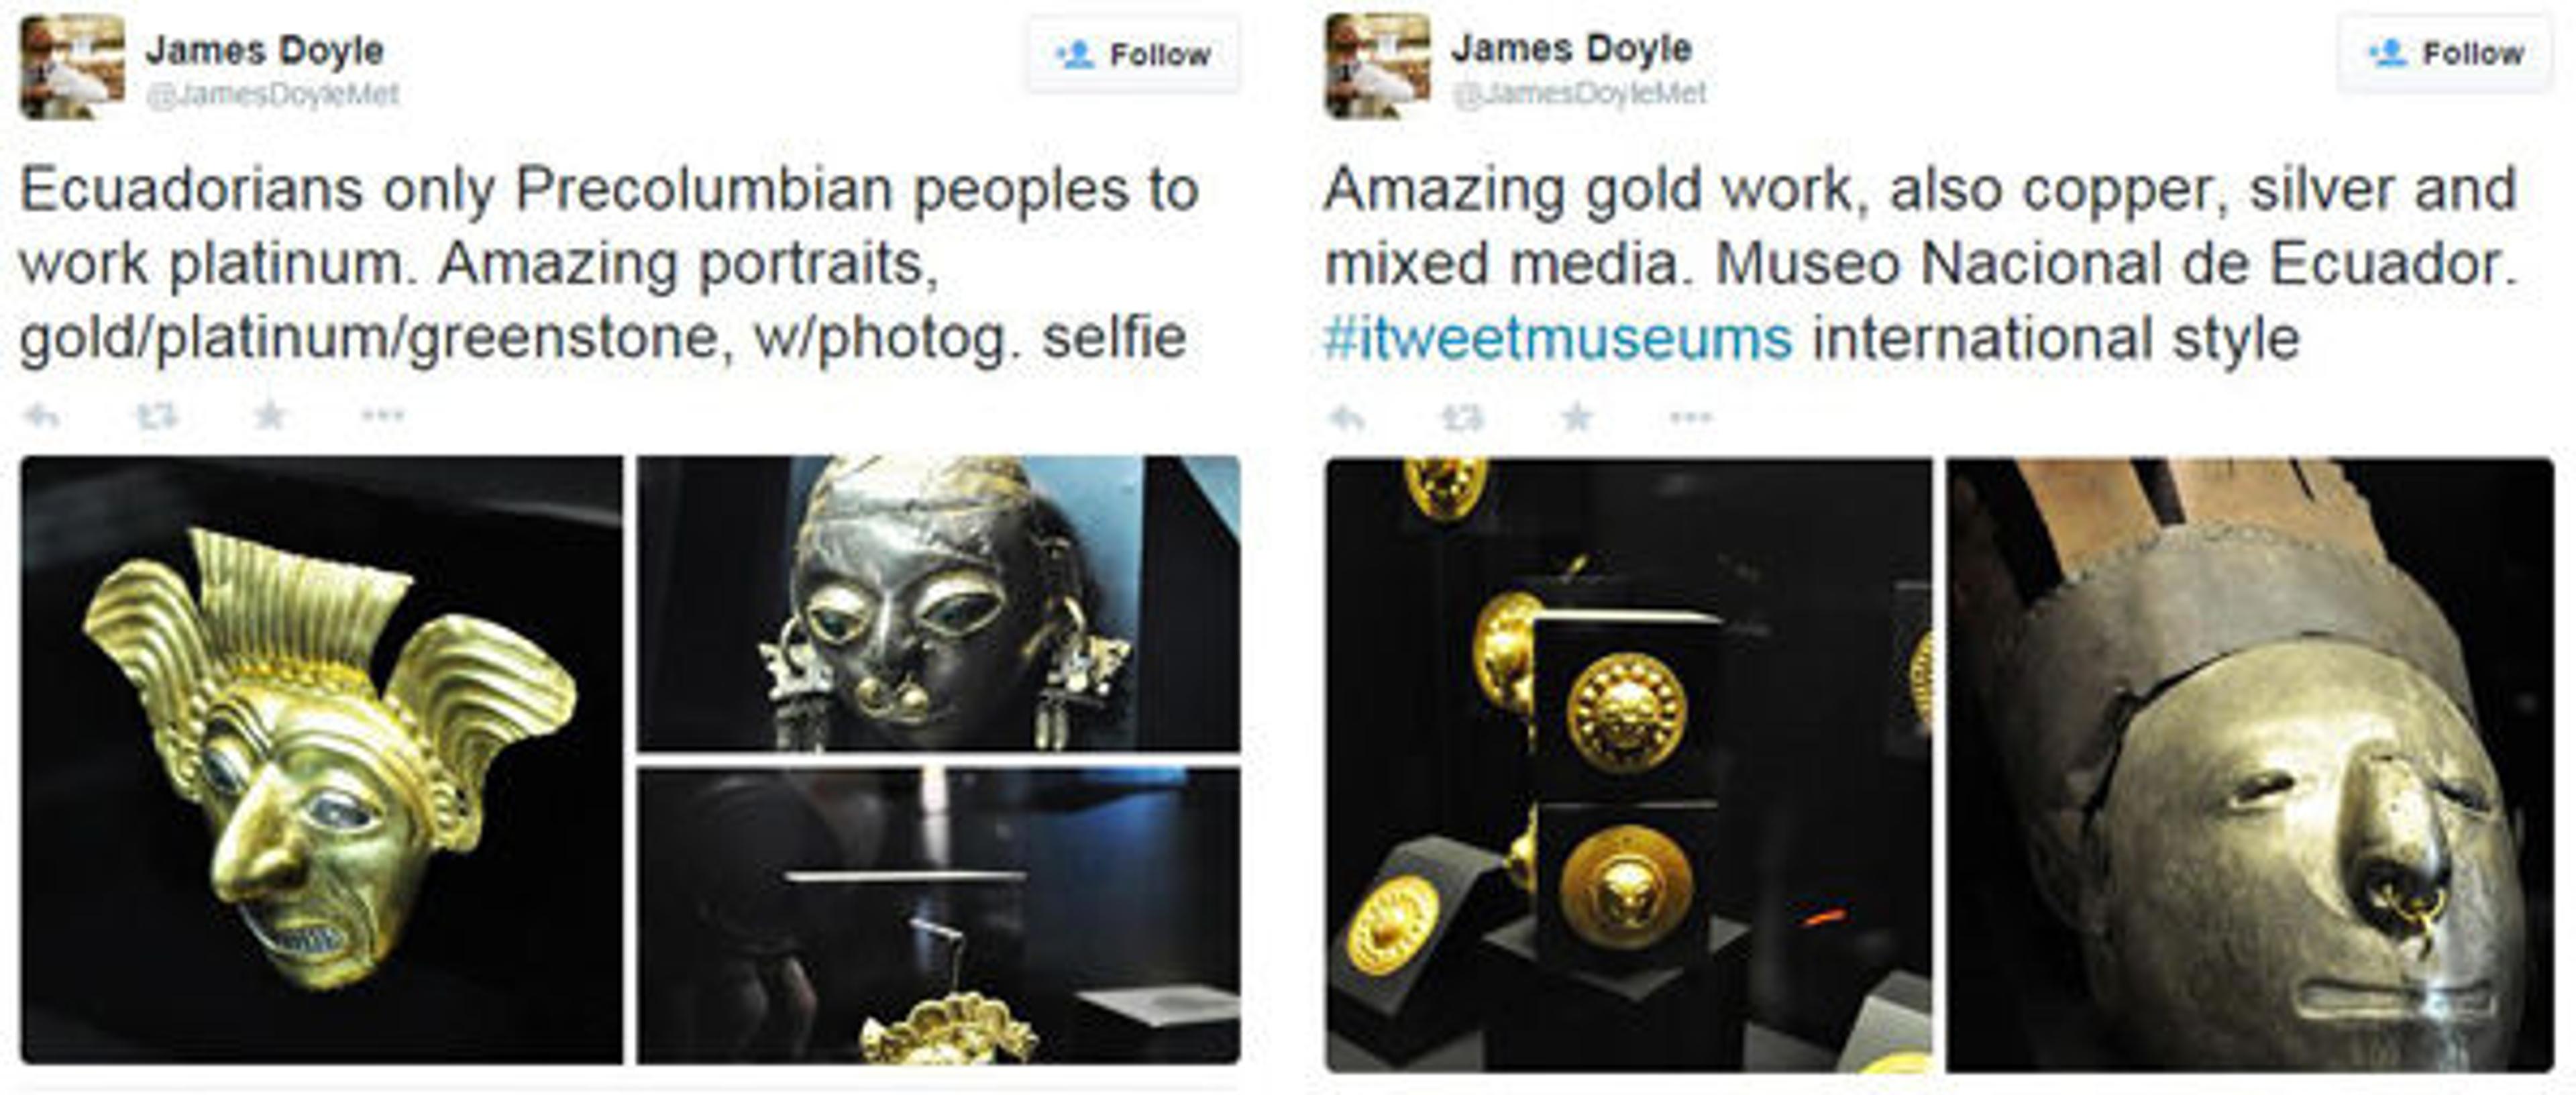View James Doyle's avatar in right tweet
The height and width of the screenshot is (1095, 2576).
(1378, 66)
